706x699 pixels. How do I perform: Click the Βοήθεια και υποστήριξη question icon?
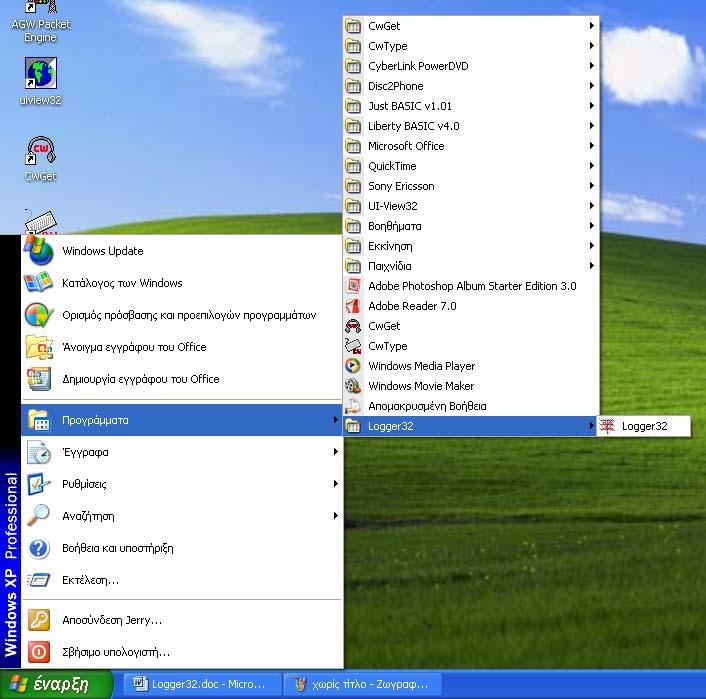39,548
